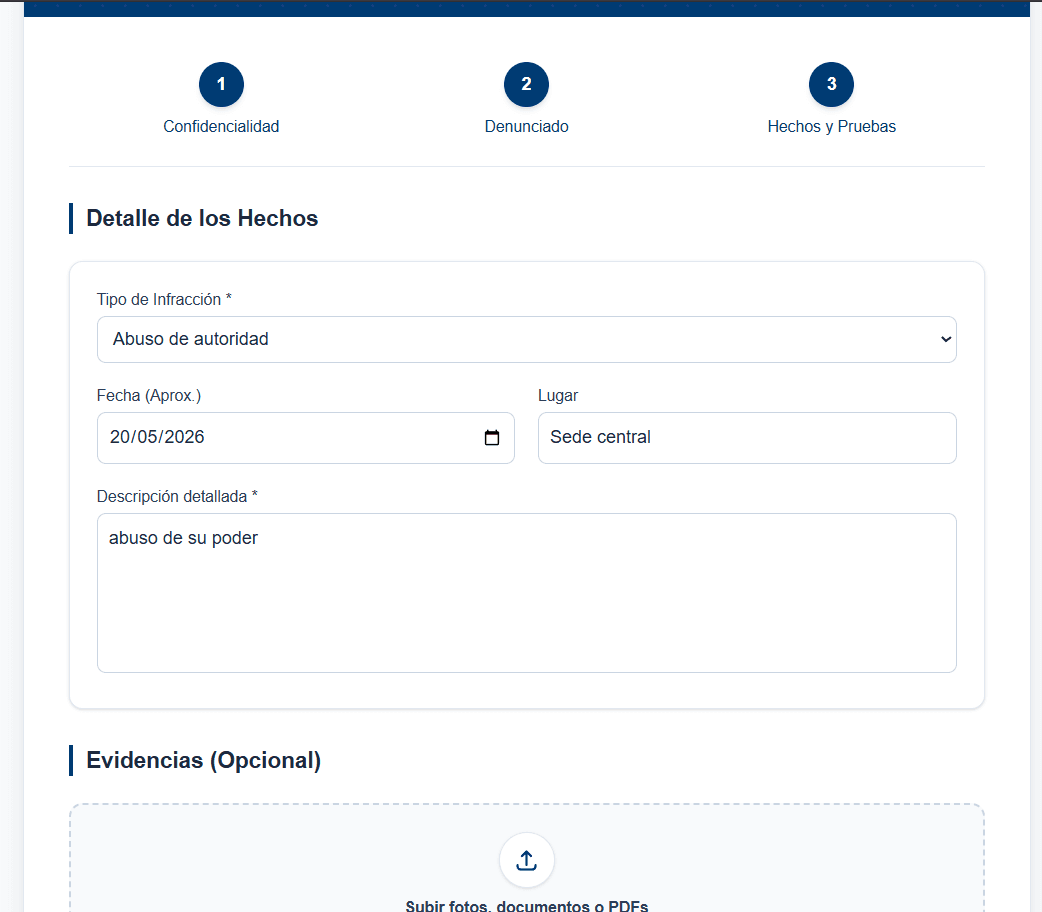Click the Fecha (Aprox.) label
Image resolution: width=1042 pixels, height=912 pixels.
click(x=149, y=396)
